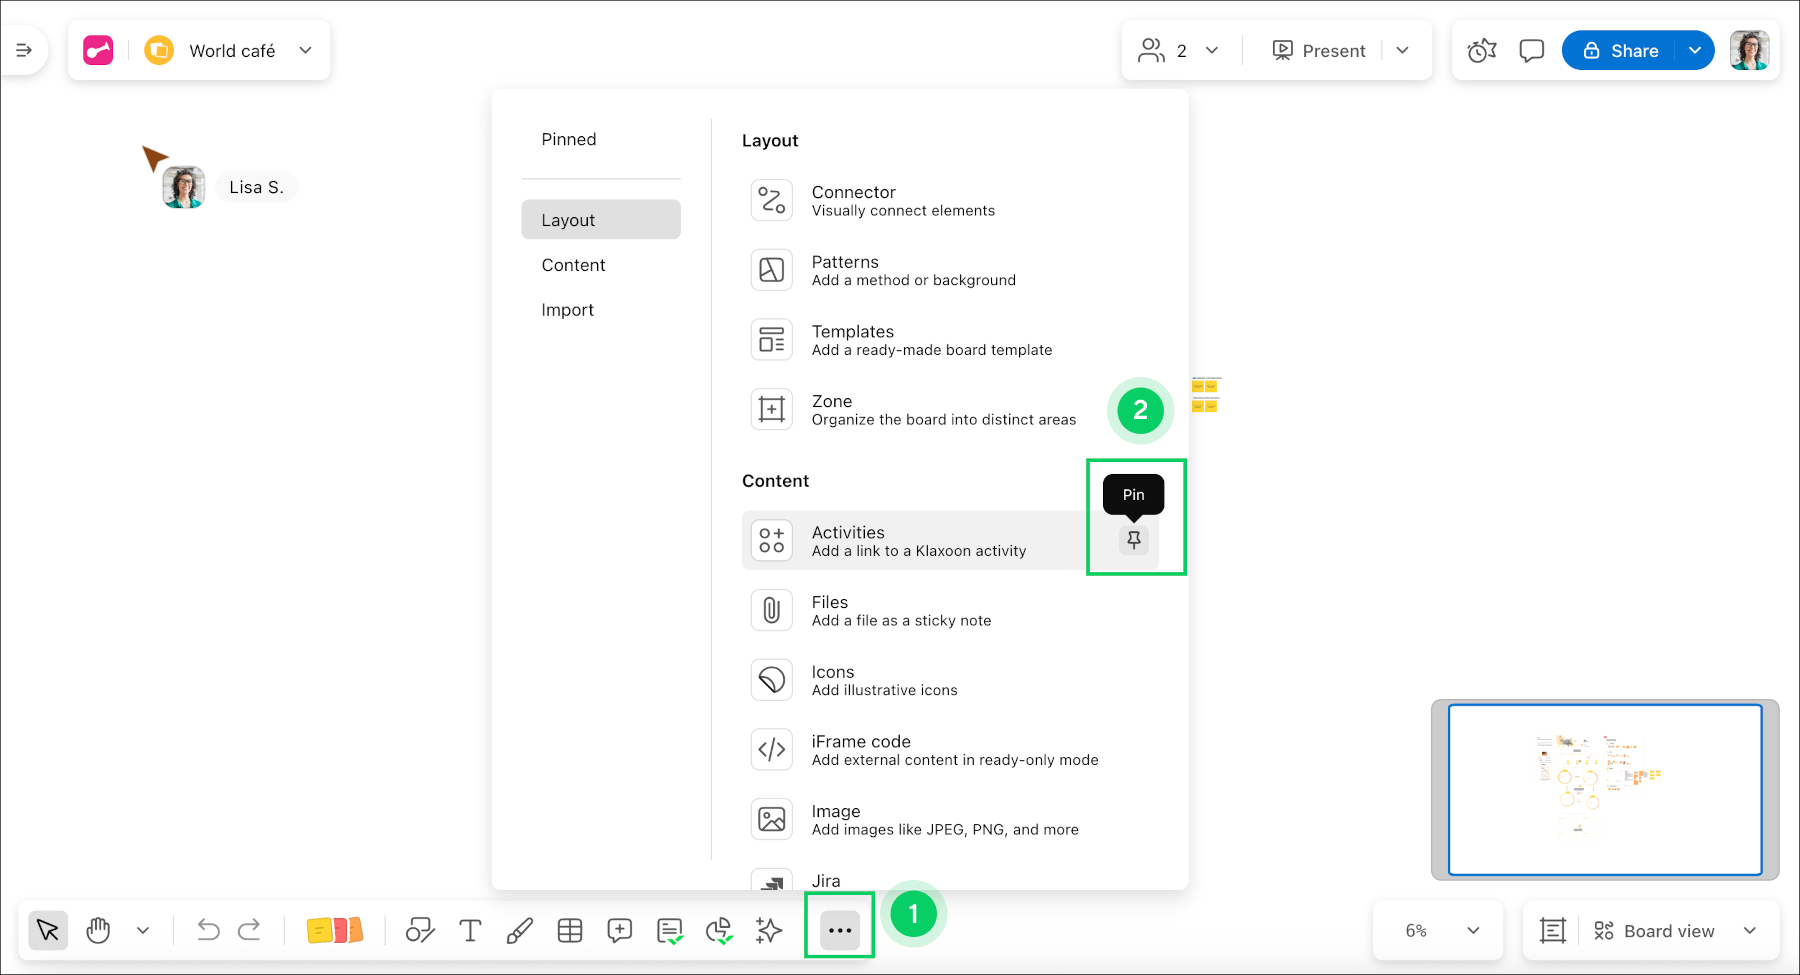Open board comments via speech bubble icon
Viewport: 1800px width, 975px height.
pyautogui.click(x=1531, y=50)
